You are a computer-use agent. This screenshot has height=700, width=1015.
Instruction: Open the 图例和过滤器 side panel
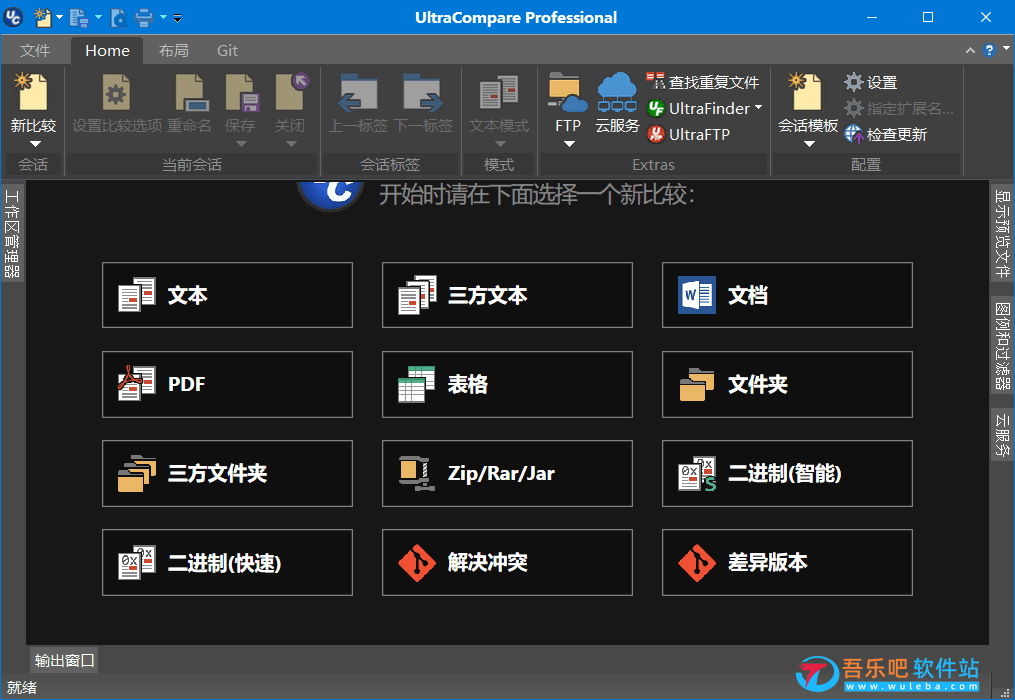click(x=1002, y=346)
